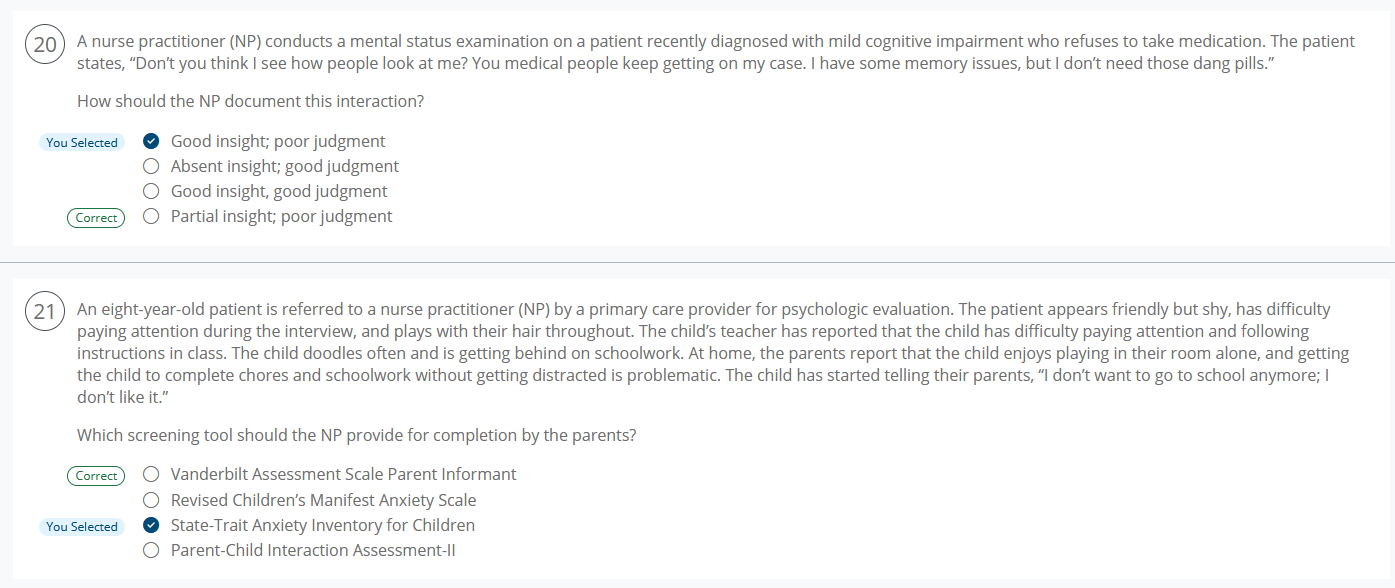Choose the Vanderbilt Assessment Scale radio button
Image resolution: width=1395 pixels, height=588 pixels.
point(151,474)
